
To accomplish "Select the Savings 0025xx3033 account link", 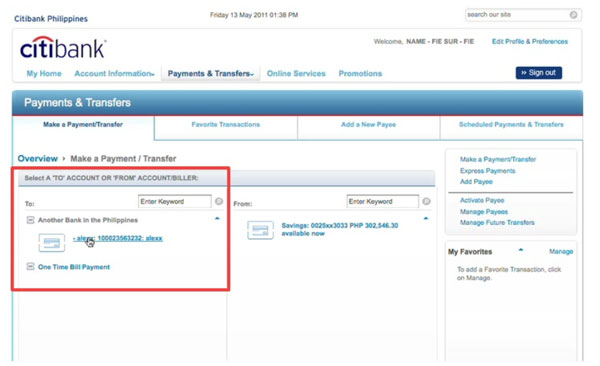I will (x=340, y=229).
